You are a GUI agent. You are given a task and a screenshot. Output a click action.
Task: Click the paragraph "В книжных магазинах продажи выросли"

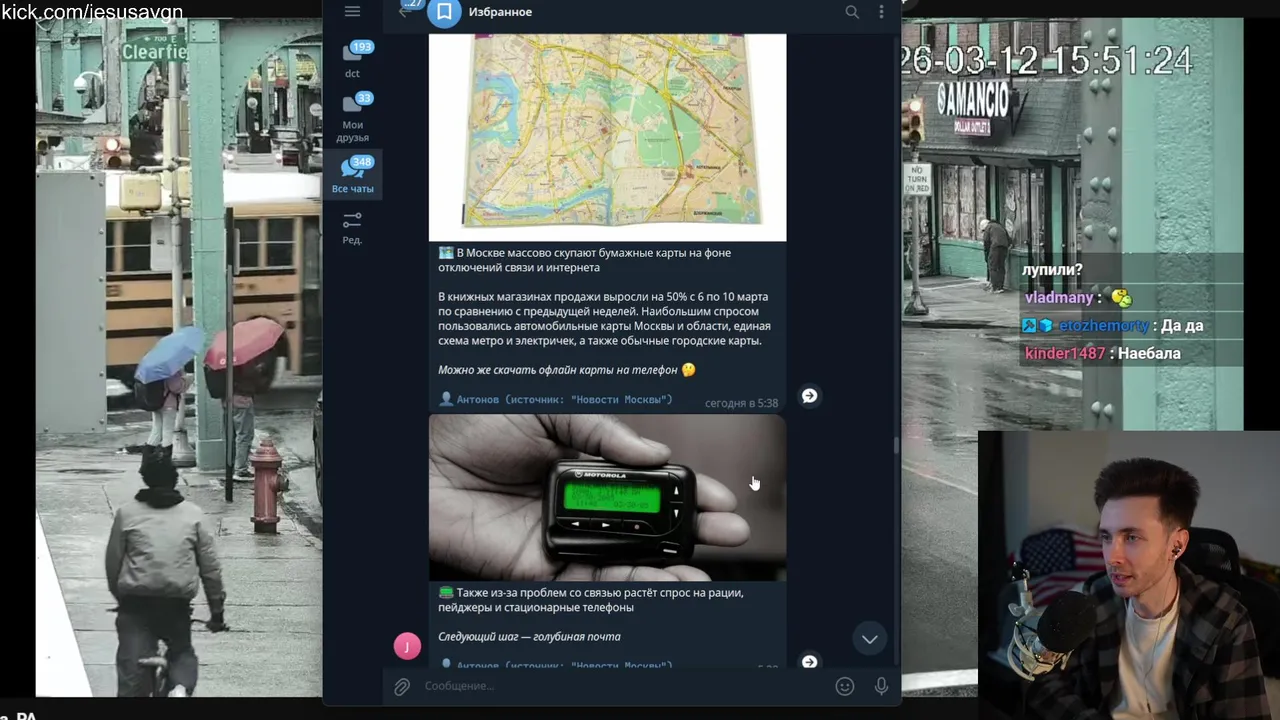point(604,319)
